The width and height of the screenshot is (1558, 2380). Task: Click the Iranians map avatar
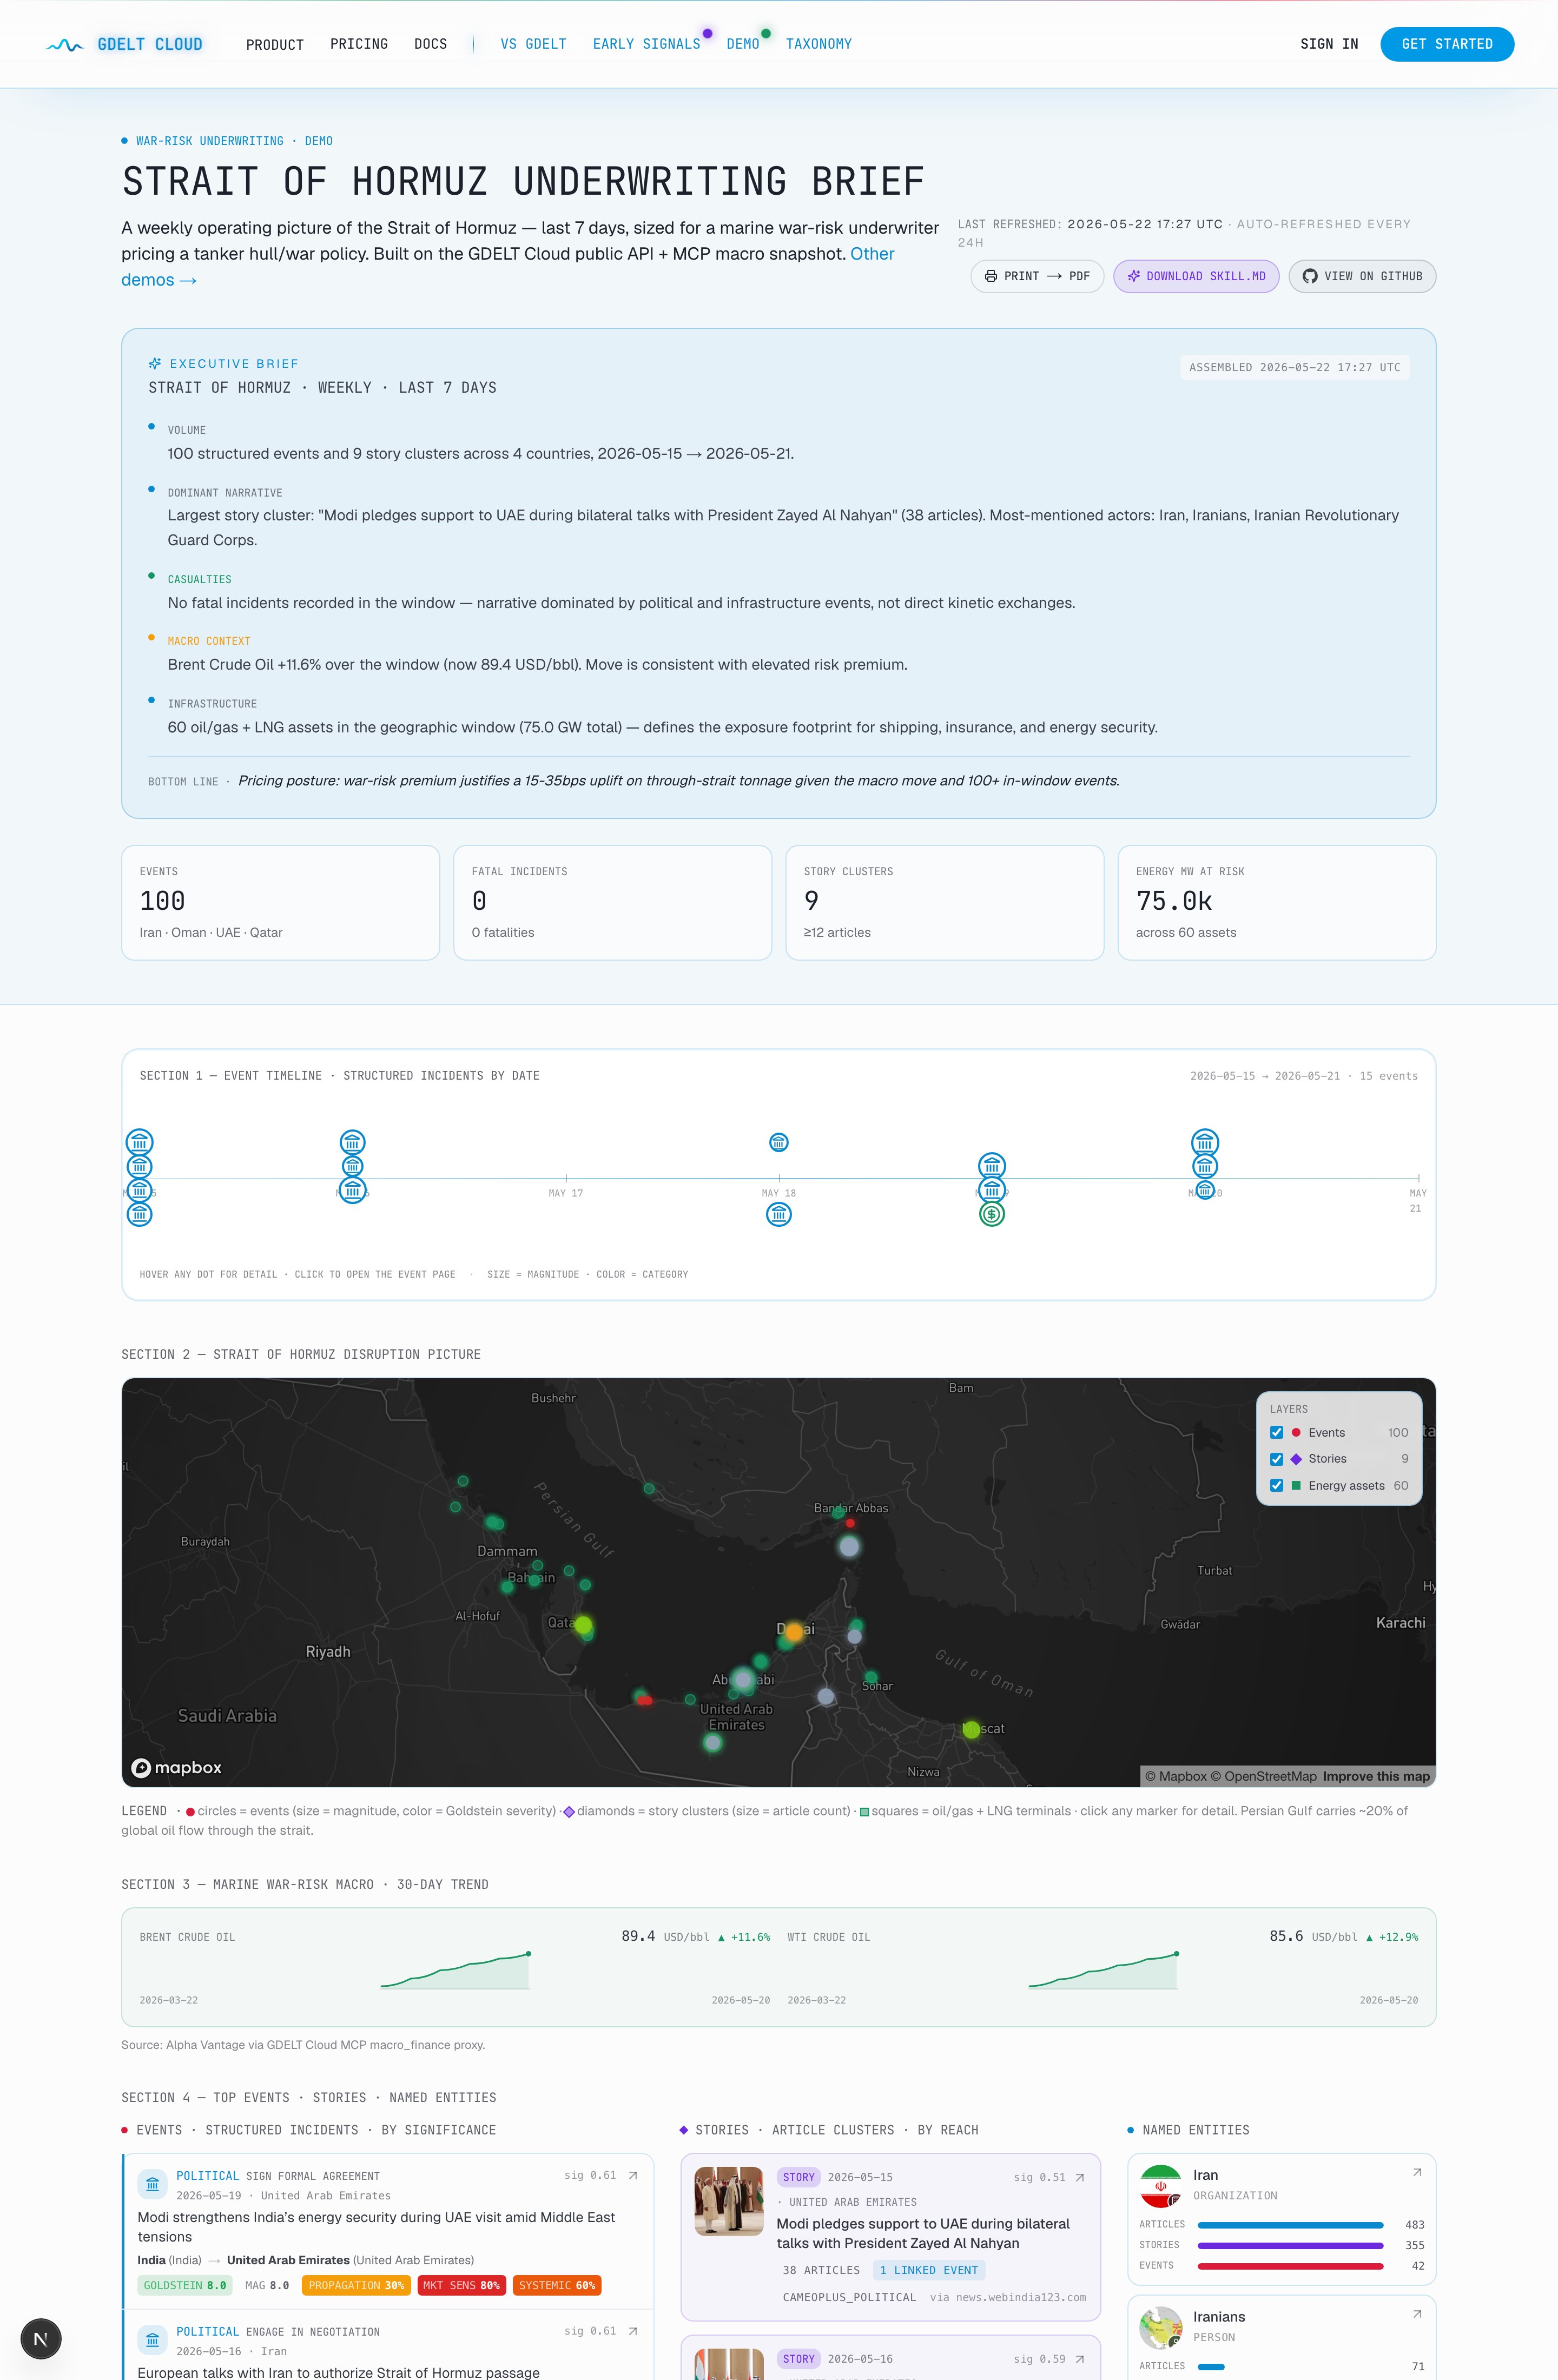coord(1160,2328)
